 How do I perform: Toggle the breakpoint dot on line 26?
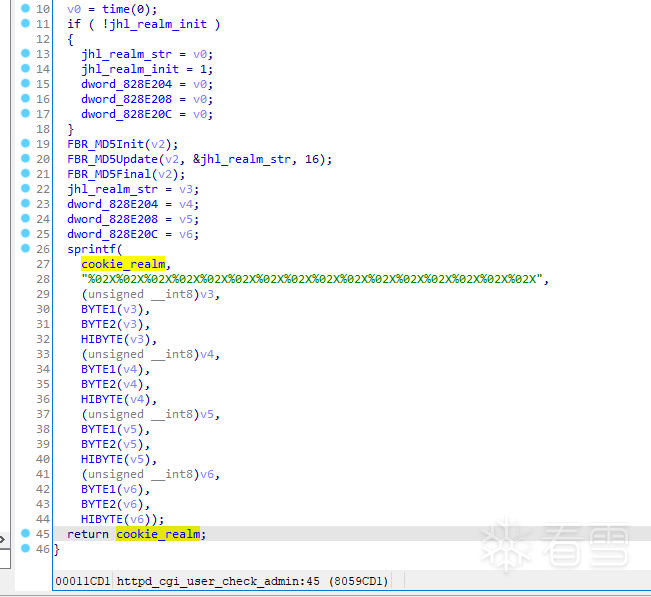pyautogui.click(x=25, y=248)
